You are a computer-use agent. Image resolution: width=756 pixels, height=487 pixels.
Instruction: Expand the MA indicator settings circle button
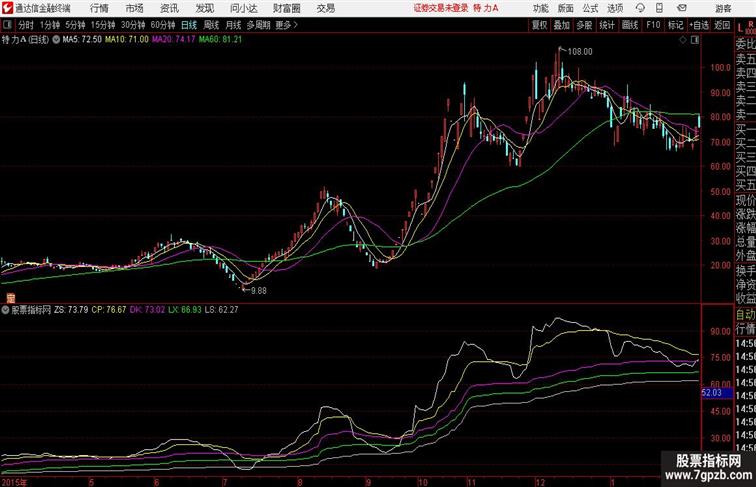(x=56, y=40)
